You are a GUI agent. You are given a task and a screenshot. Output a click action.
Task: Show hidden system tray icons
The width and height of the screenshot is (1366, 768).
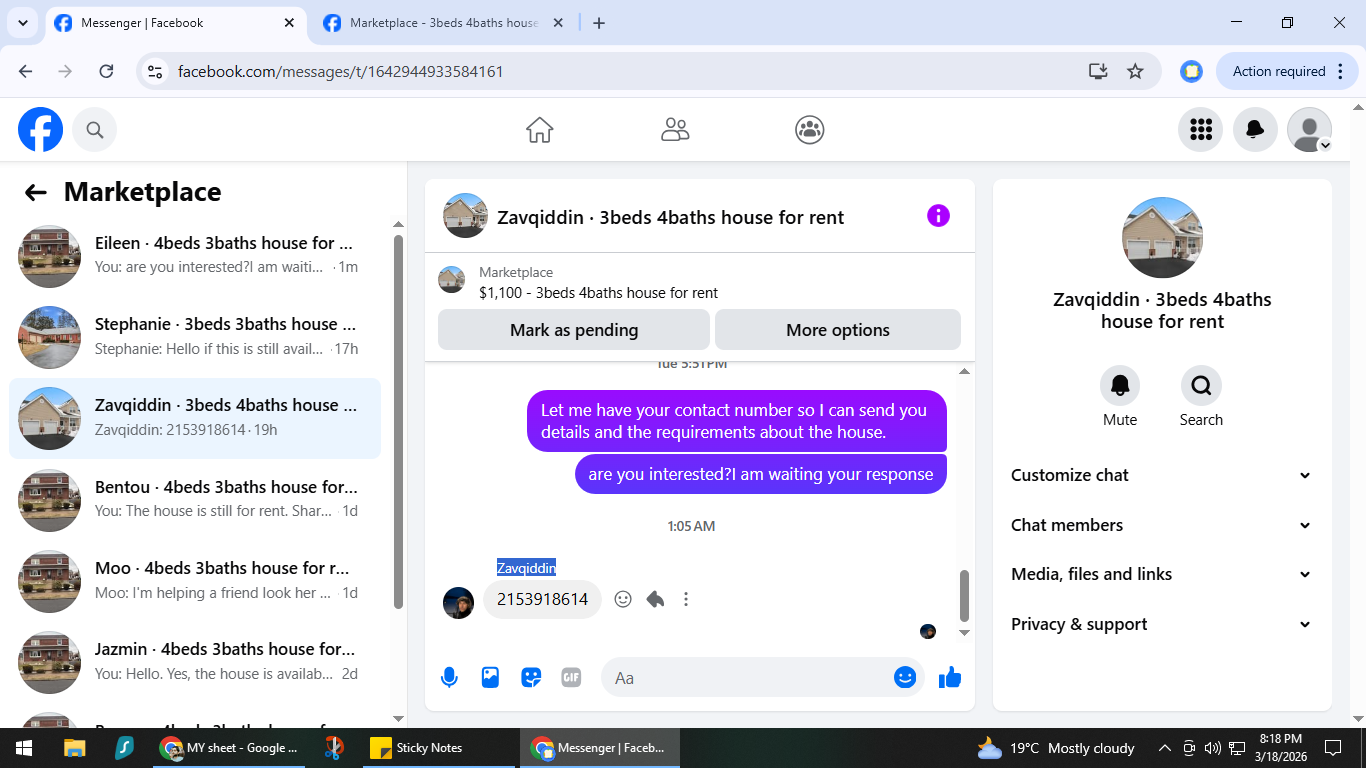[1164, 748]
